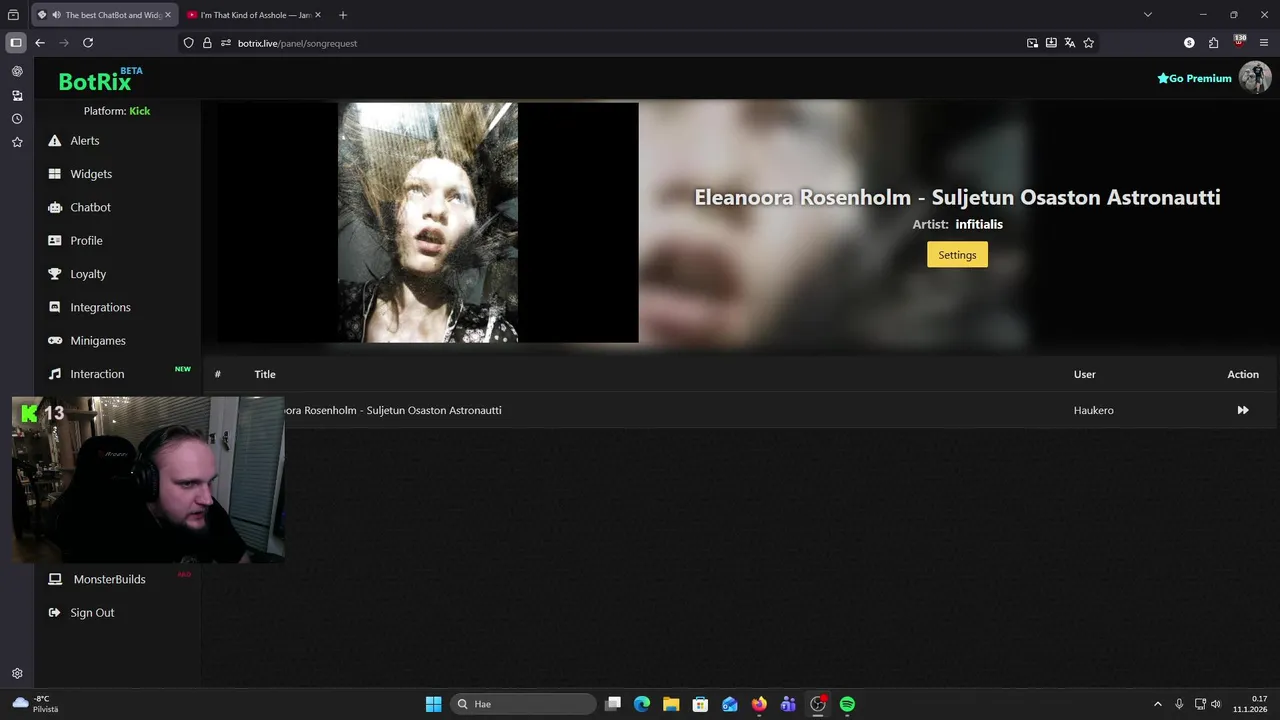
Task: Reload the current page
Action: [x=88, y=43]
